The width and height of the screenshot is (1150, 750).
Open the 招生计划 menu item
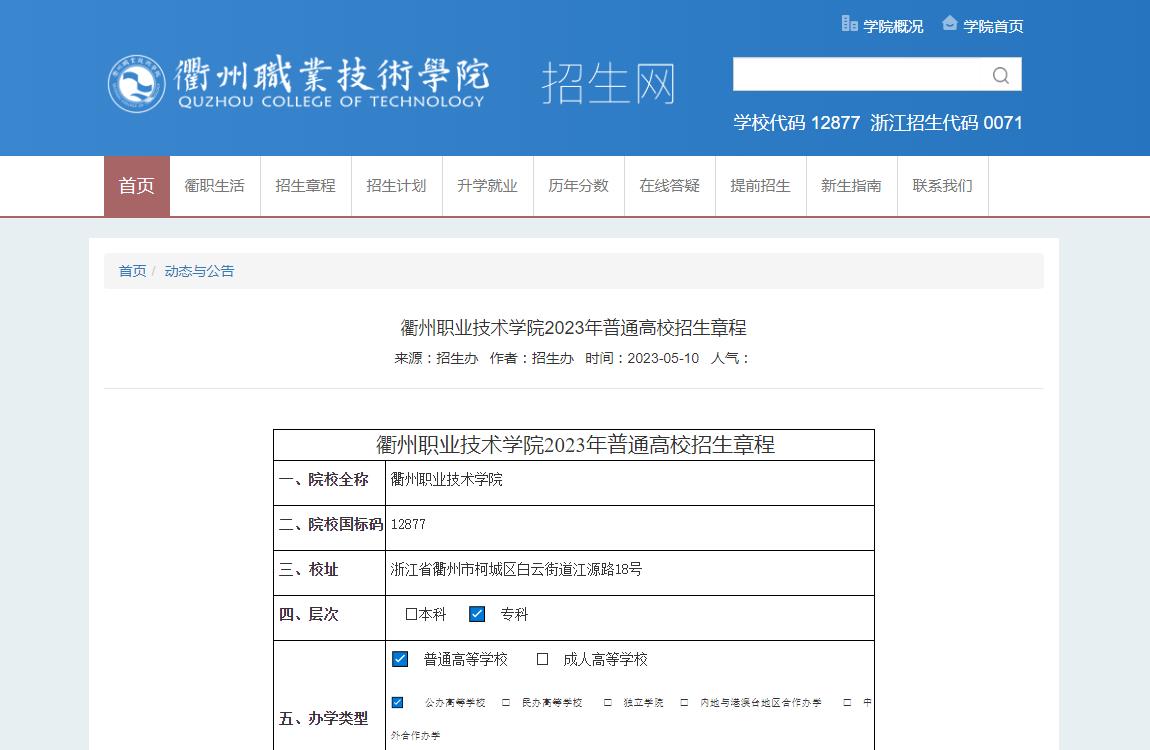tap(396, 185)
